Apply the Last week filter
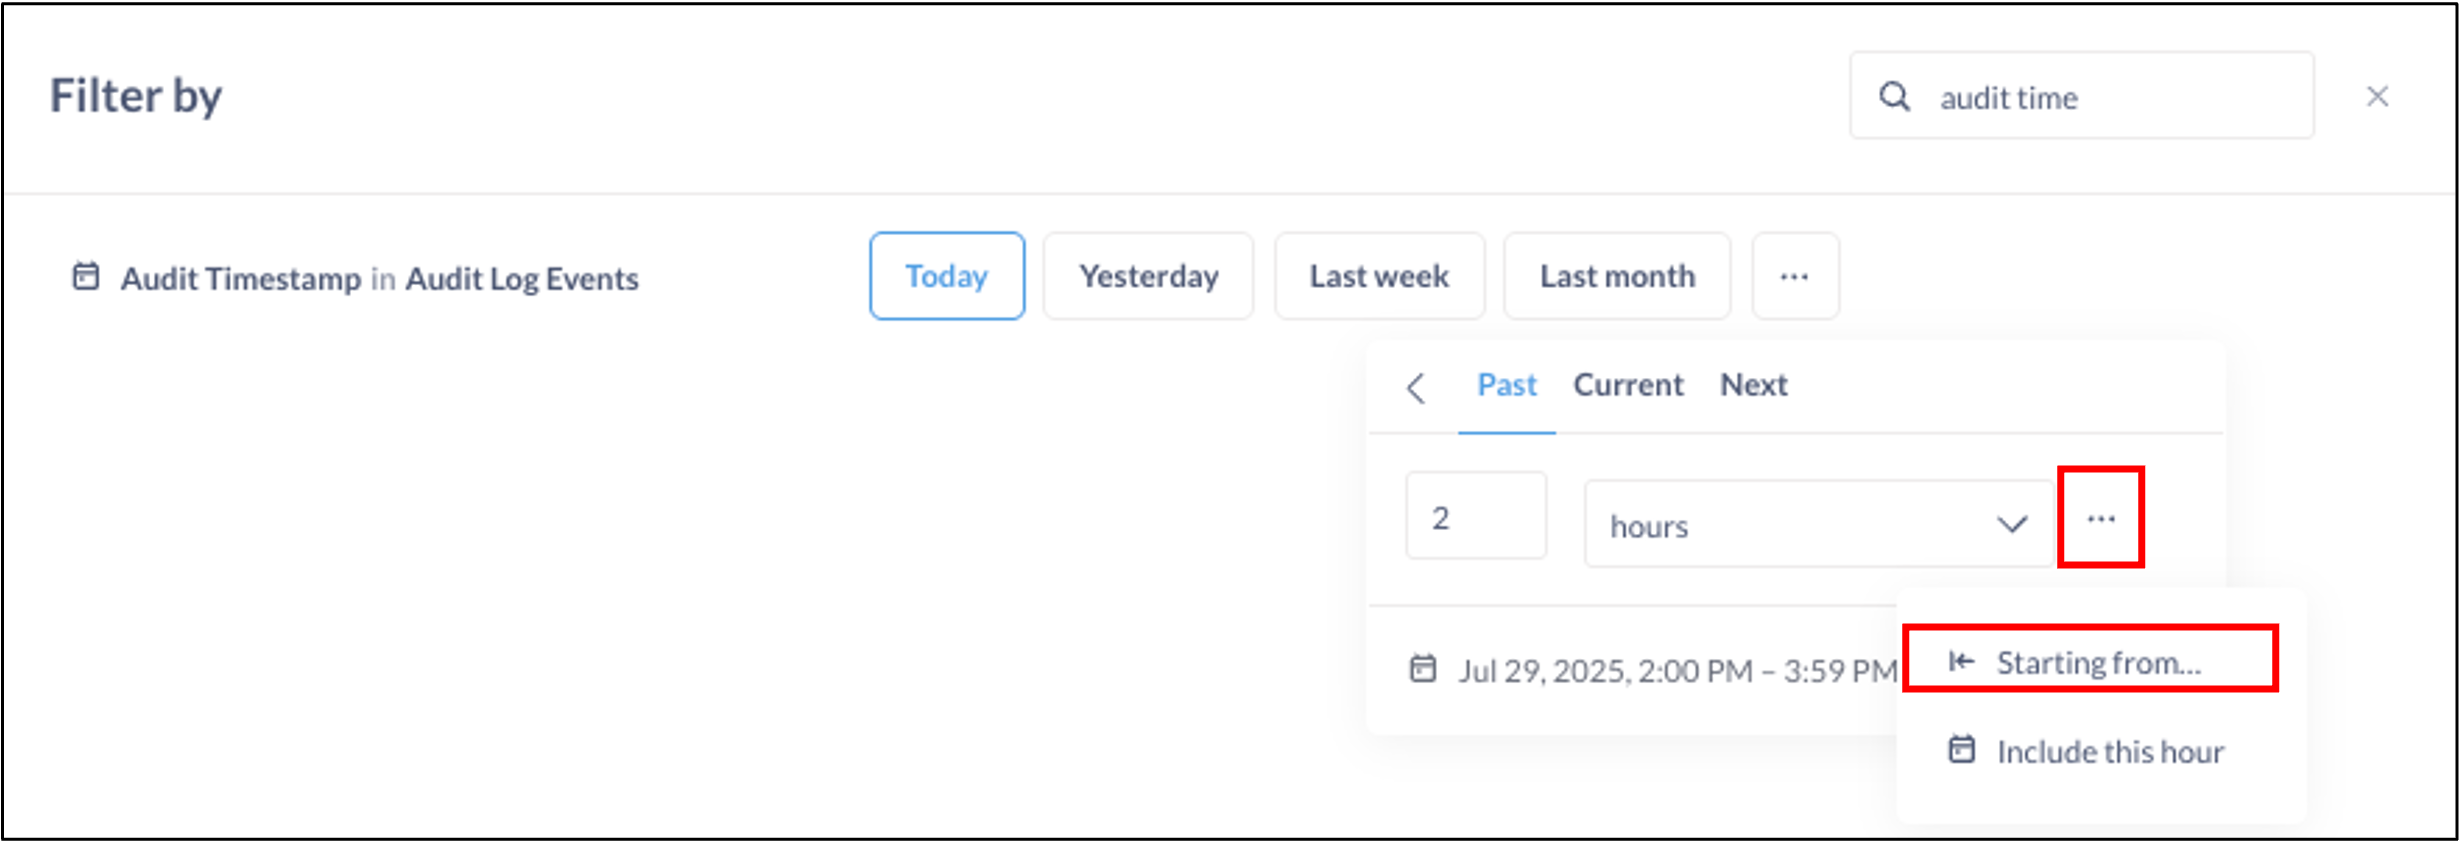 (x=1379, y=276)
